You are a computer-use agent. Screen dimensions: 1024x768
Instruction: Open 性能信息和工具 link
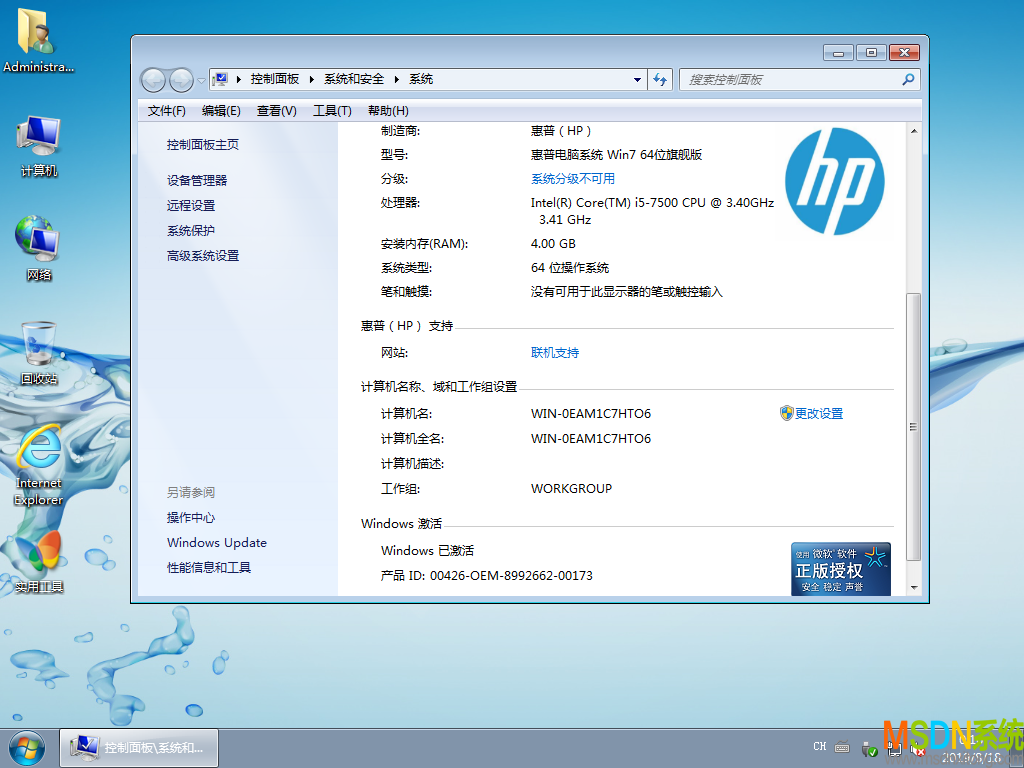(209, 568)
